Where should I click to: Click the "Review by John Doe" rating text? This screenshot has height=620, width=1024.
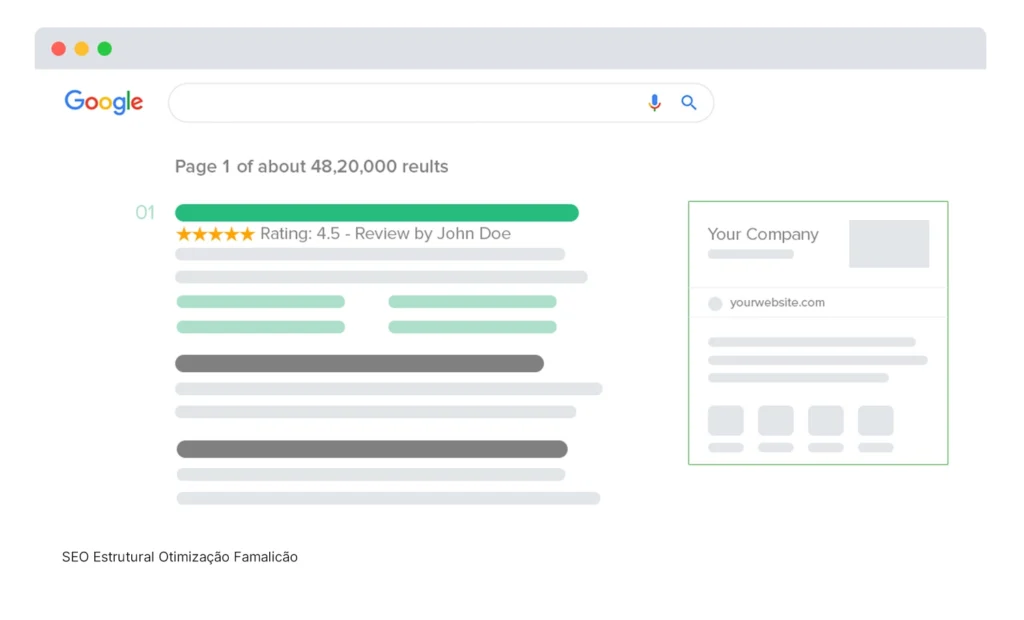click(x=432, y=234)
